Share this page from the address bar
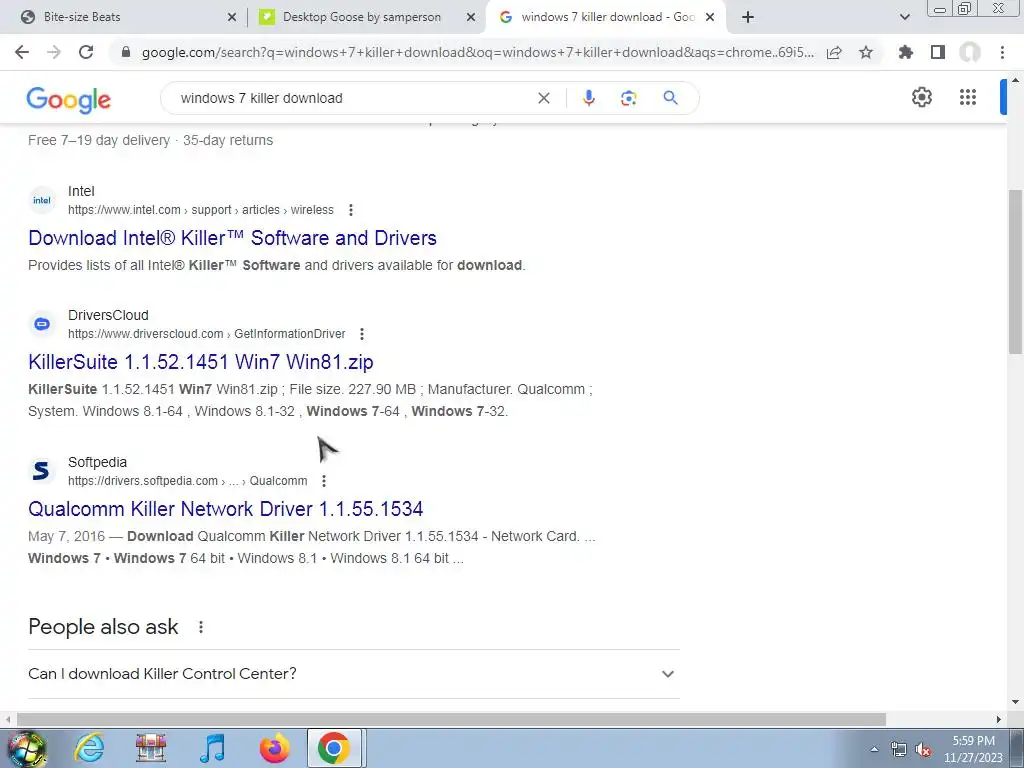Viewport: 1024px width, 768px height. click(x=834, y=53)
